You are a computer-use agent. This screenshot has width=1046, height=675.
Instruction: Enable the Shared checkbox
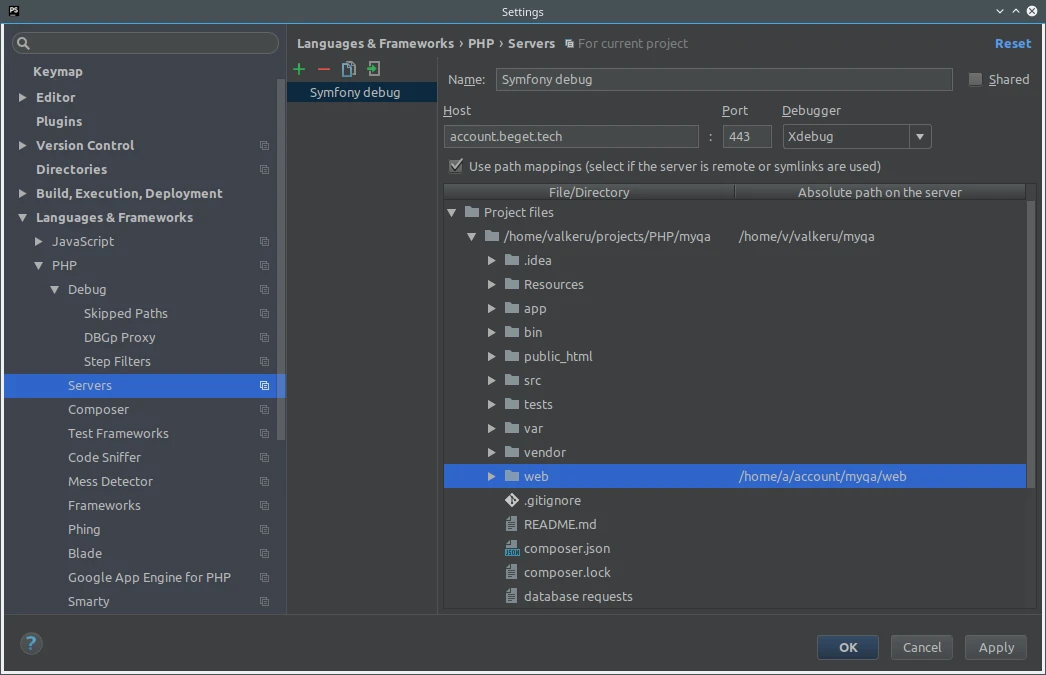click(x=975, y=80)
